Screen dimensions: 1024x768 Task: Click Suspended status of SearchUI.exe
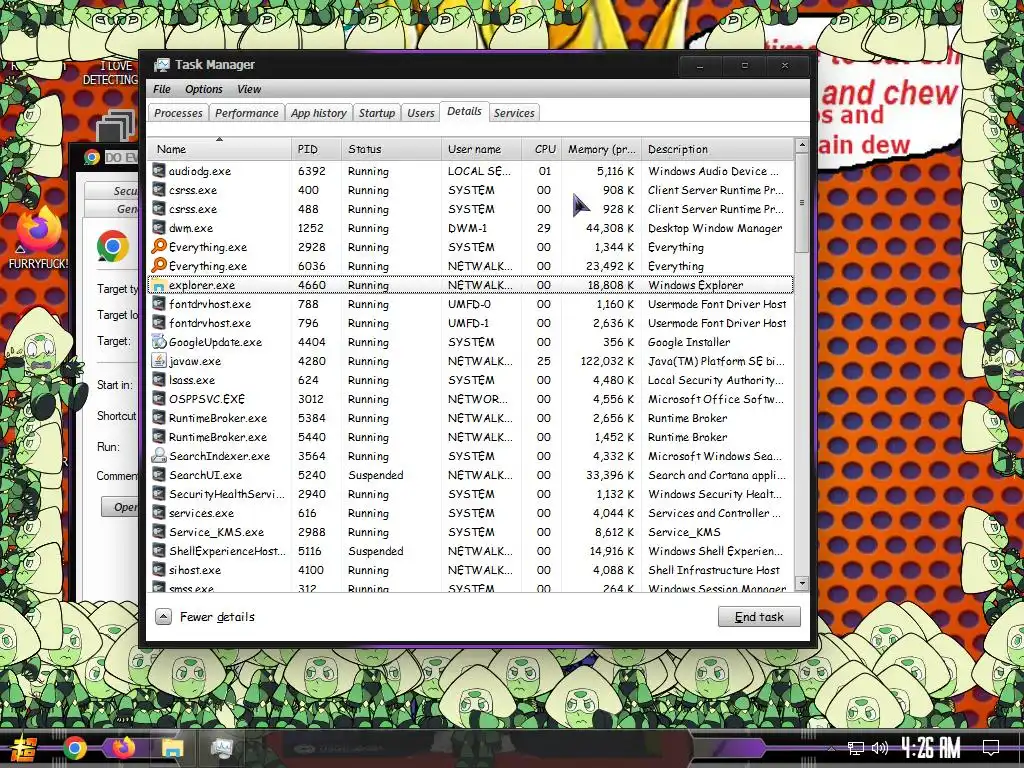(376, 475)
